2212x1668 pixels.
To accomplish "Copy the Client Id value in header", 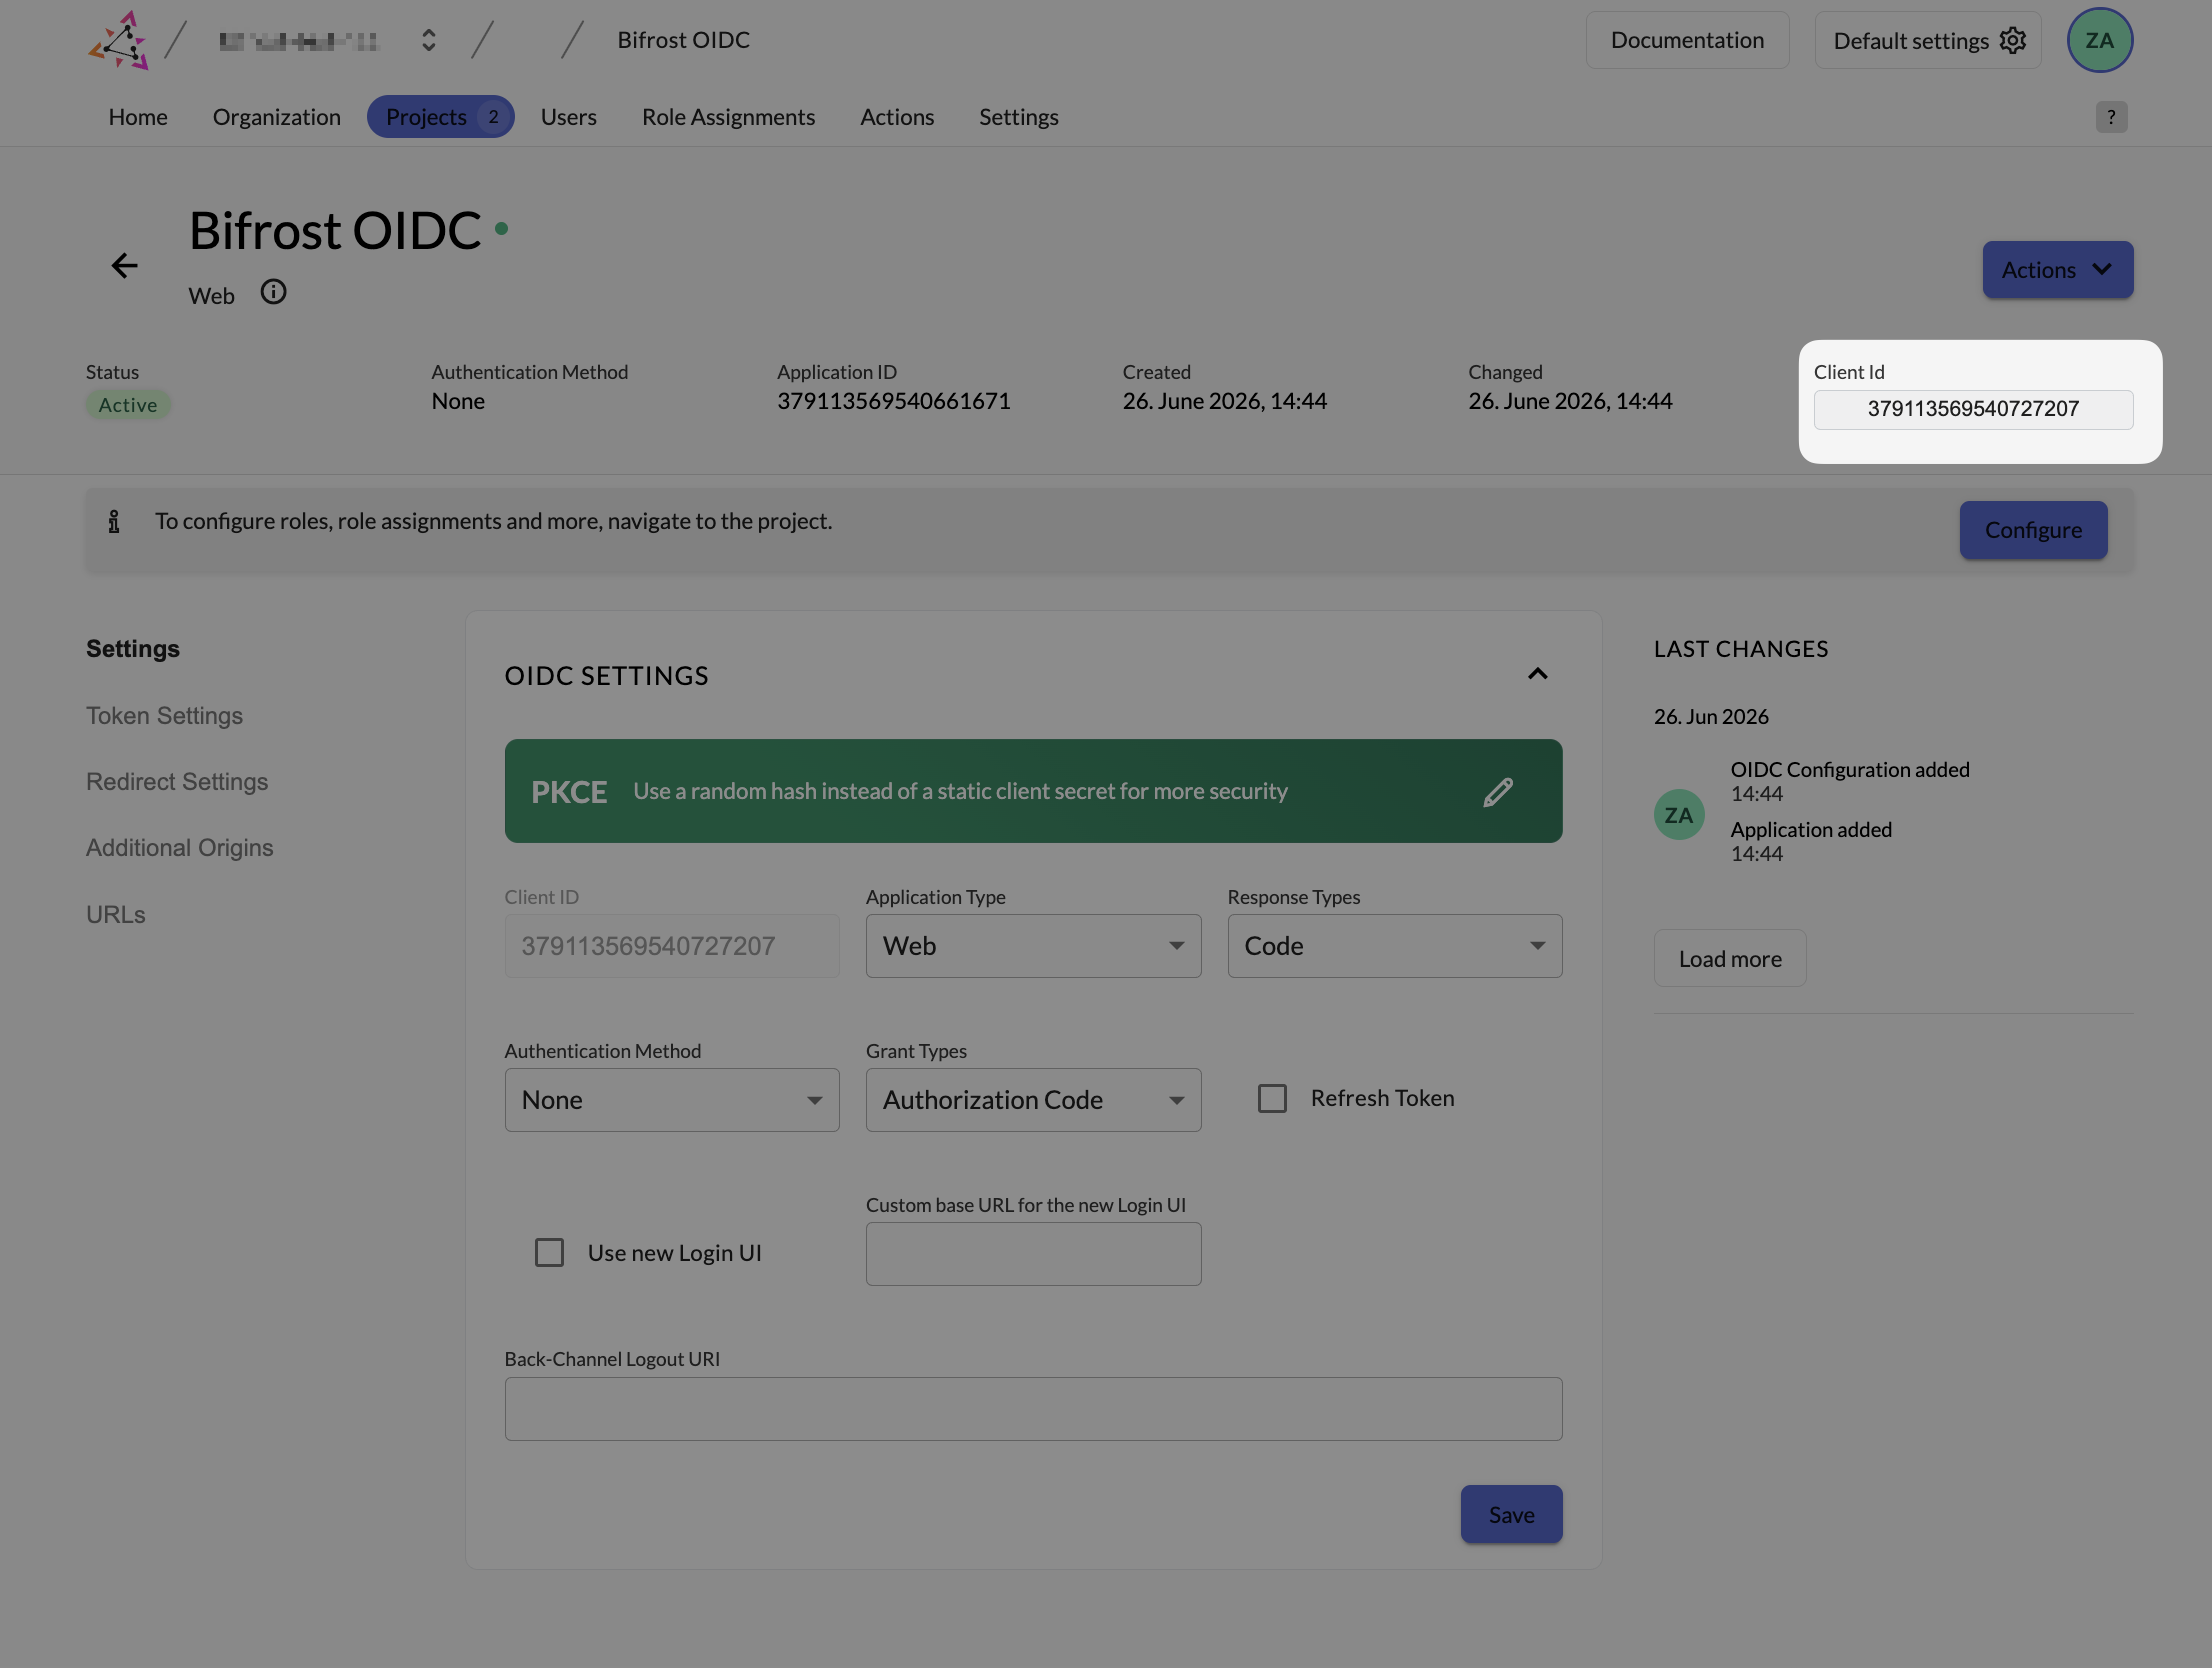I will pyautogui.click(x=1972, y=409).
